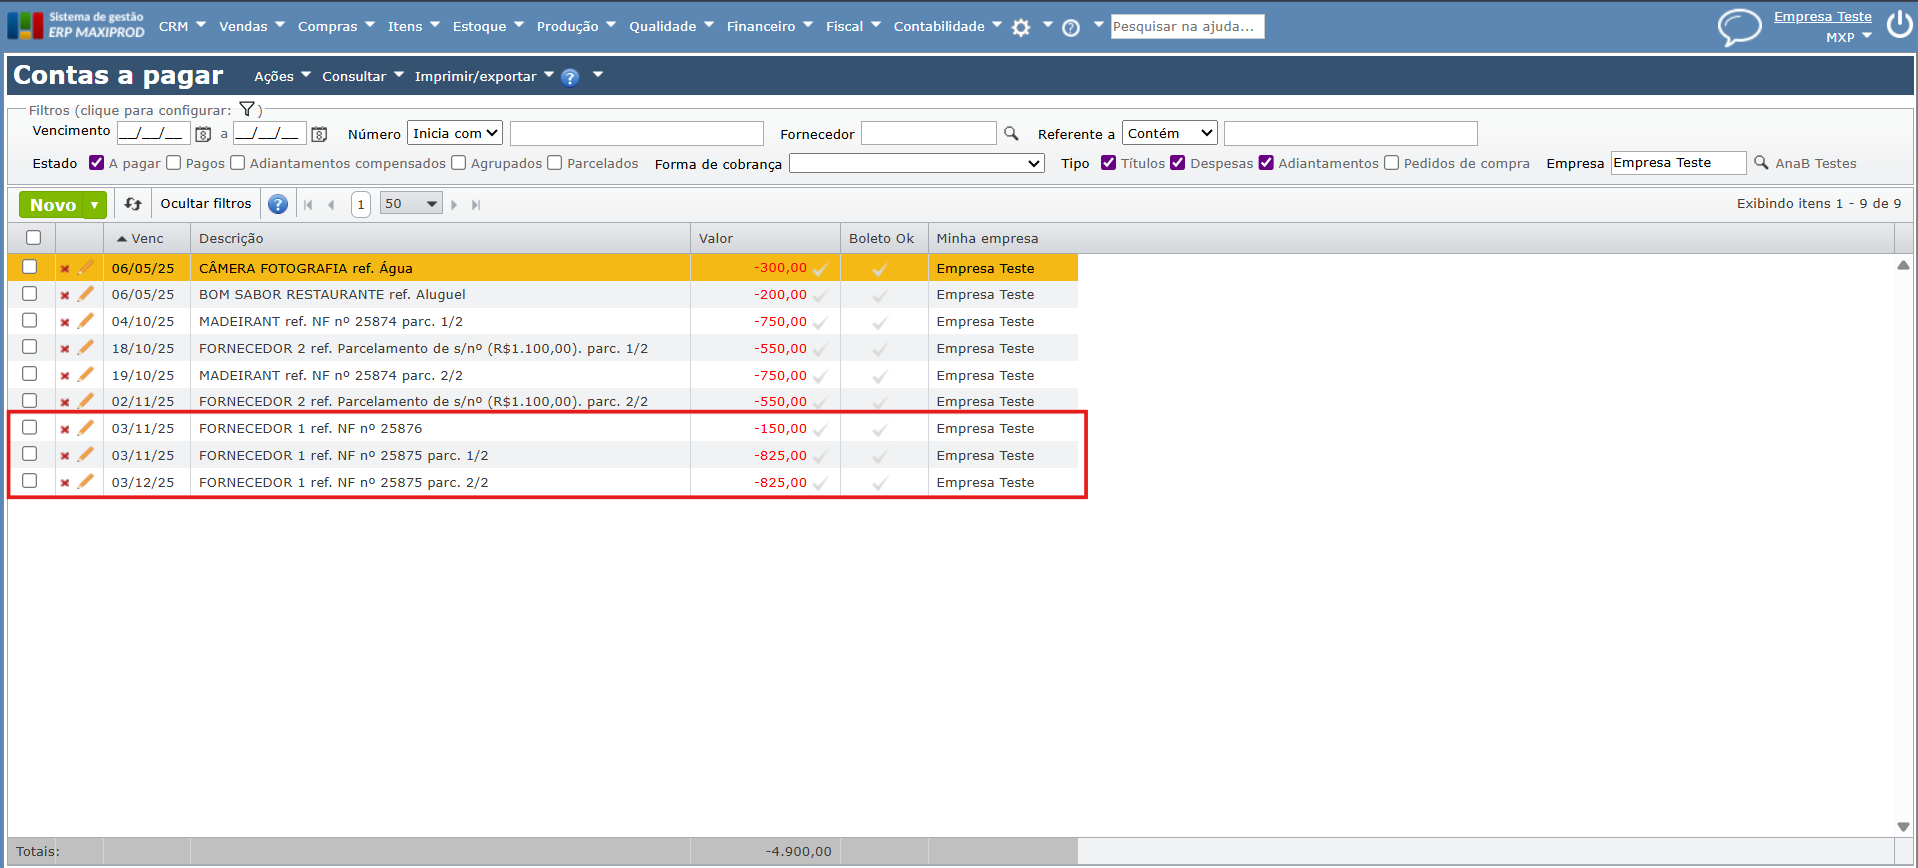Uncheck the Títulos type filter
The image size is (1918, 868).
pyautogui.click(x=1109, y=163)
